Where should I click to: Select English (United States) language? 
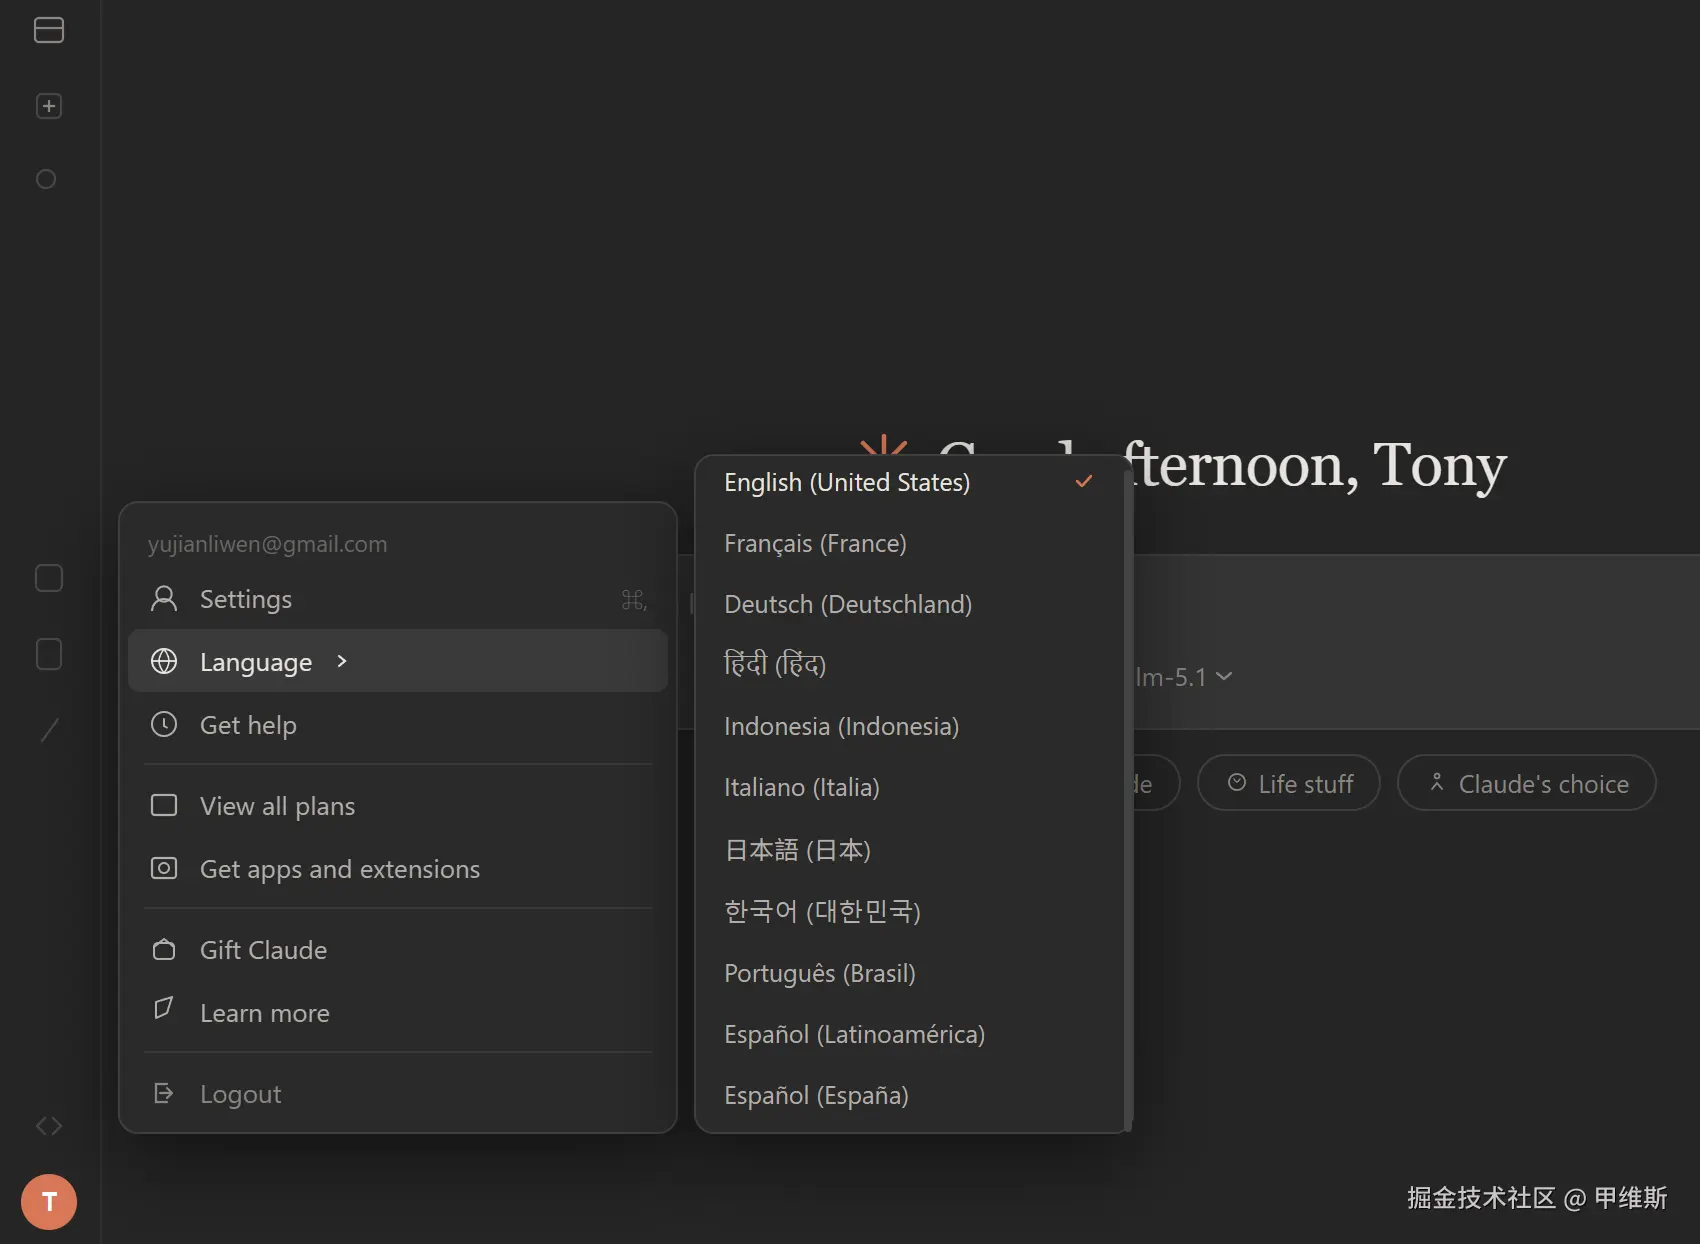[x=909, y=482]
